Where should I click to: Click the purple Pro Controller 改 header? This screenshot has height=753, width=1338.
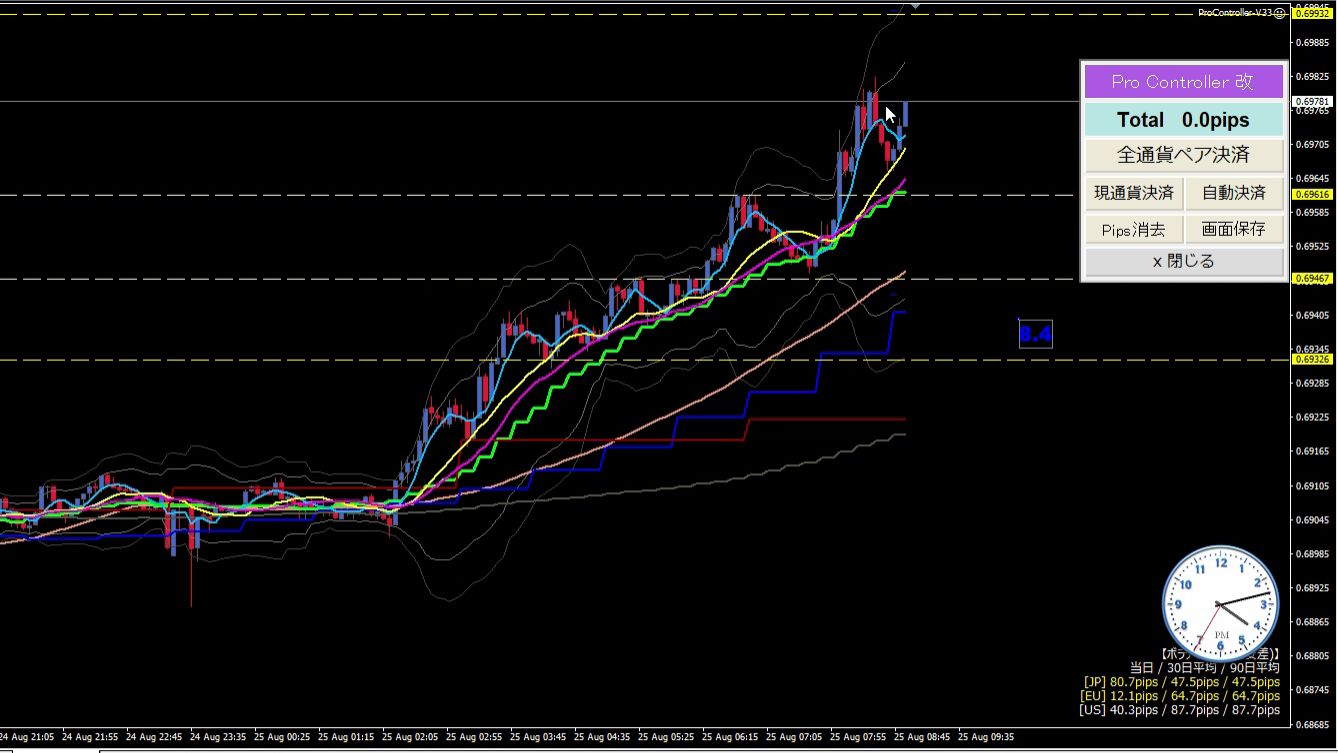pos(1184,82)
